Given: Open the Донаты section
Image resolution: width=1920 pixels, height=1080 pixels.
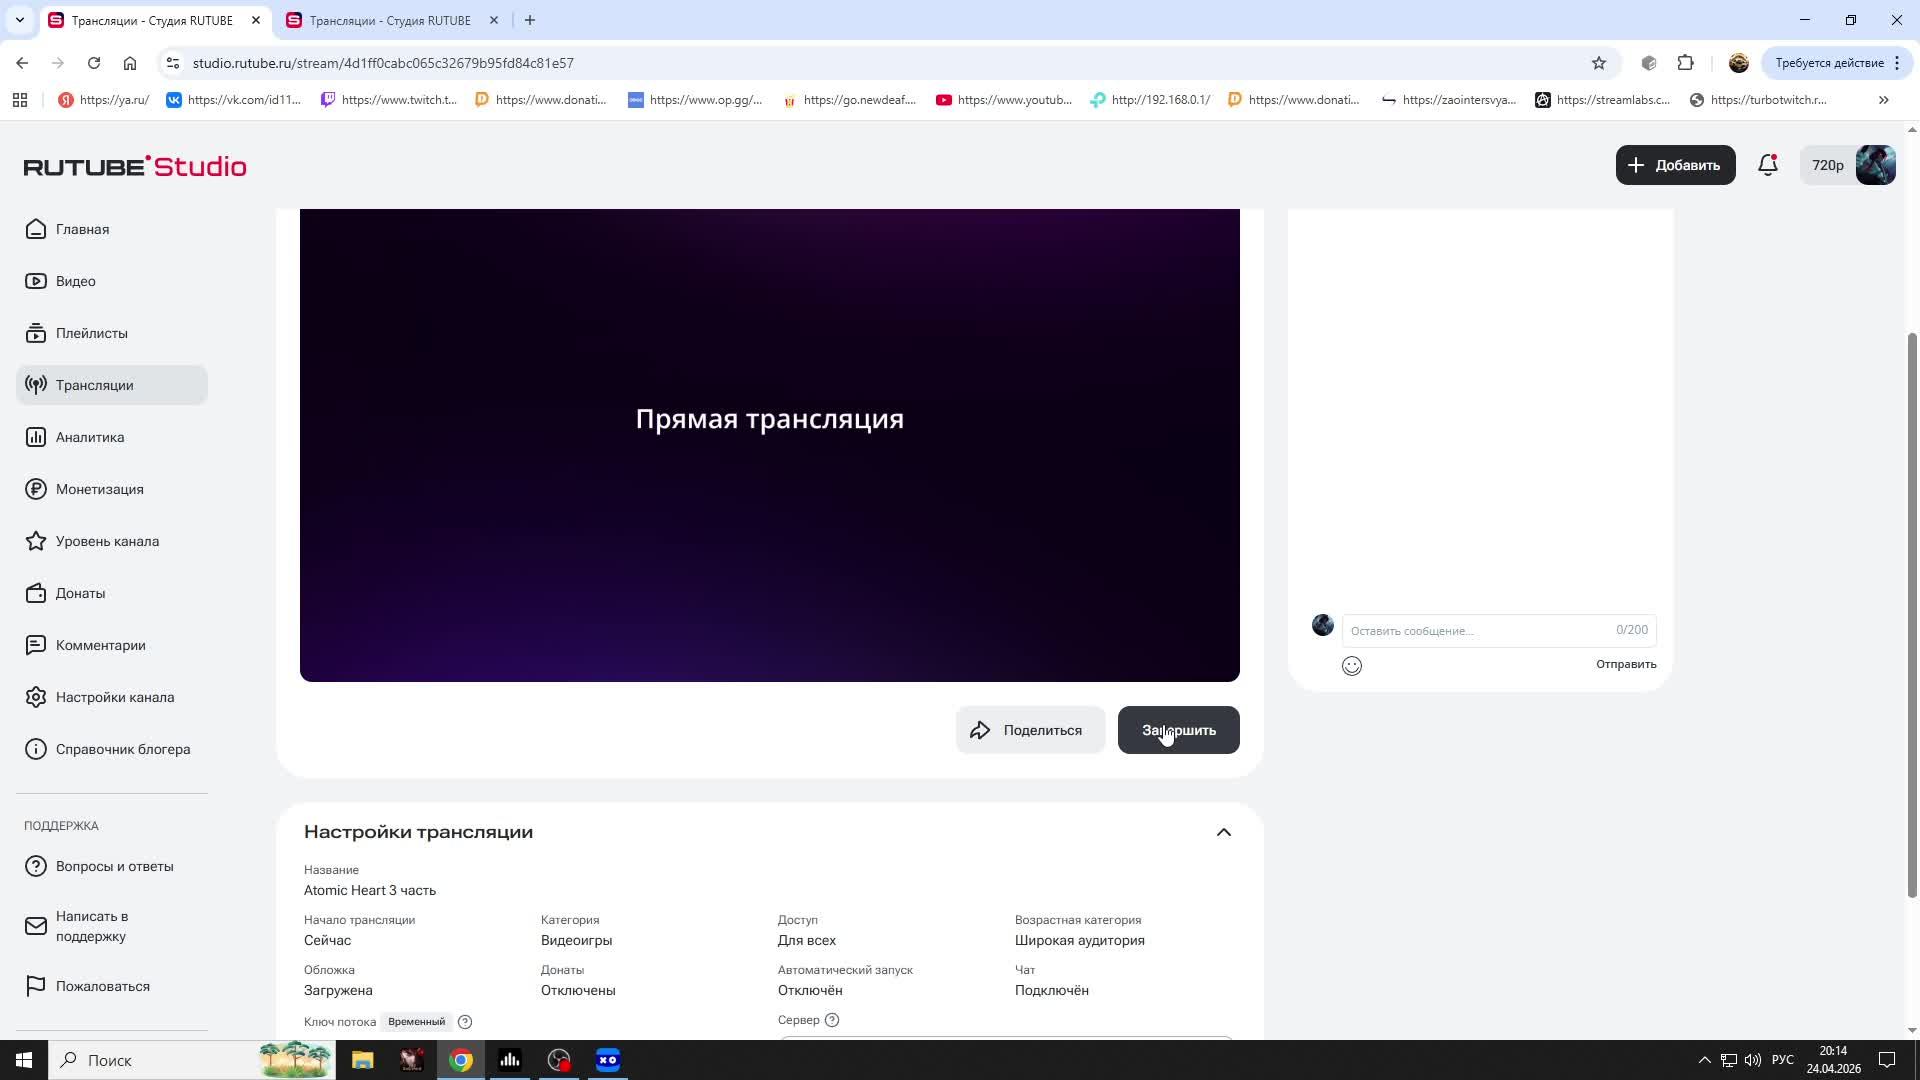Looking at the screenshot, I should pyautogui.click(x=80, y=593).
